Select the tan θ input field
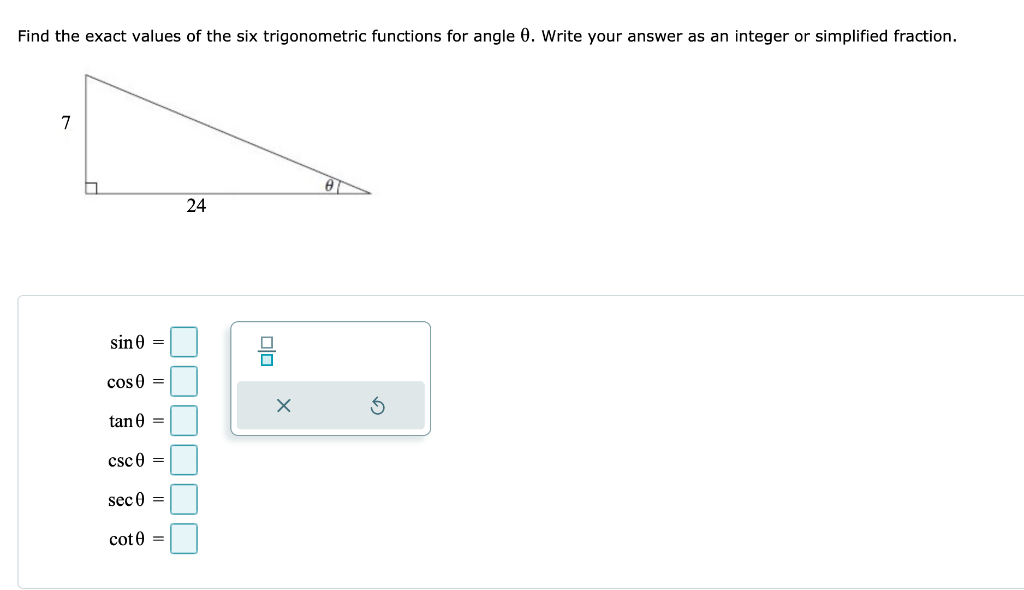 pyautogui.click(x=184, y=420)
